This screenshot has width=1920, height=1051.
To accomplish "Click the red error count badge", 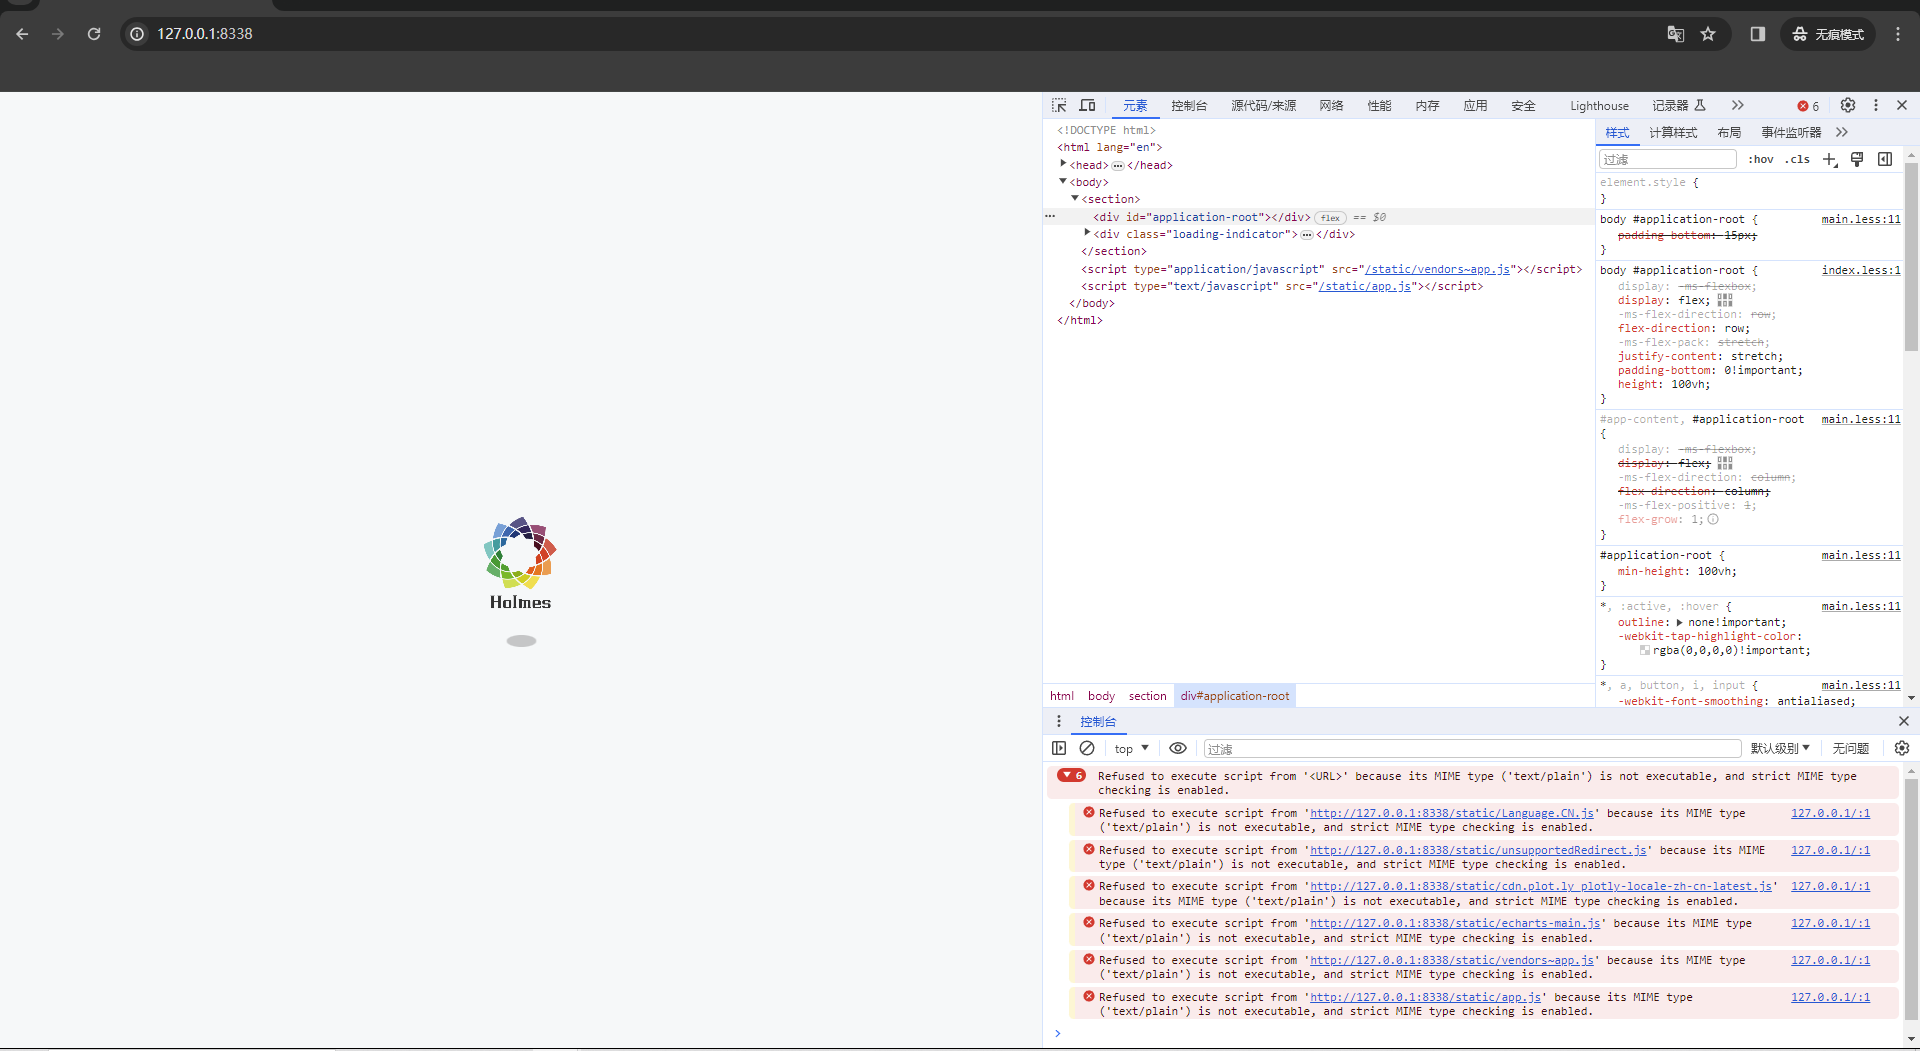I will click(1808, 106).
